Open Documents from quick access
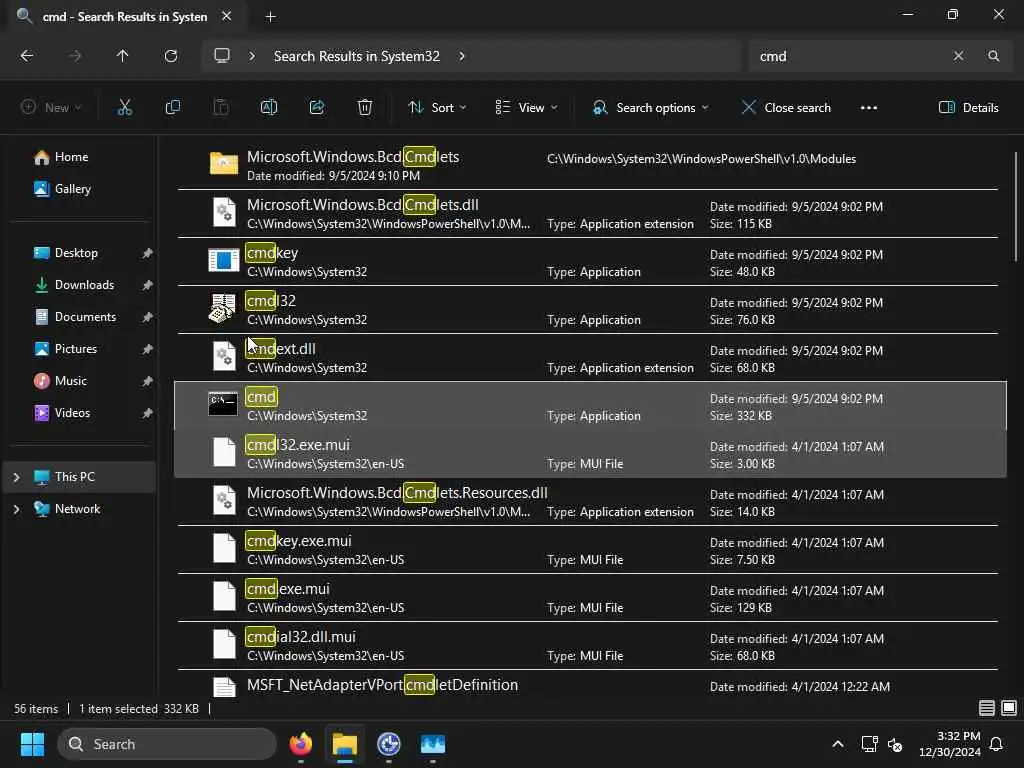Image resolution: width=1024 pixels, height=768 pixels. tap(85, 317)
